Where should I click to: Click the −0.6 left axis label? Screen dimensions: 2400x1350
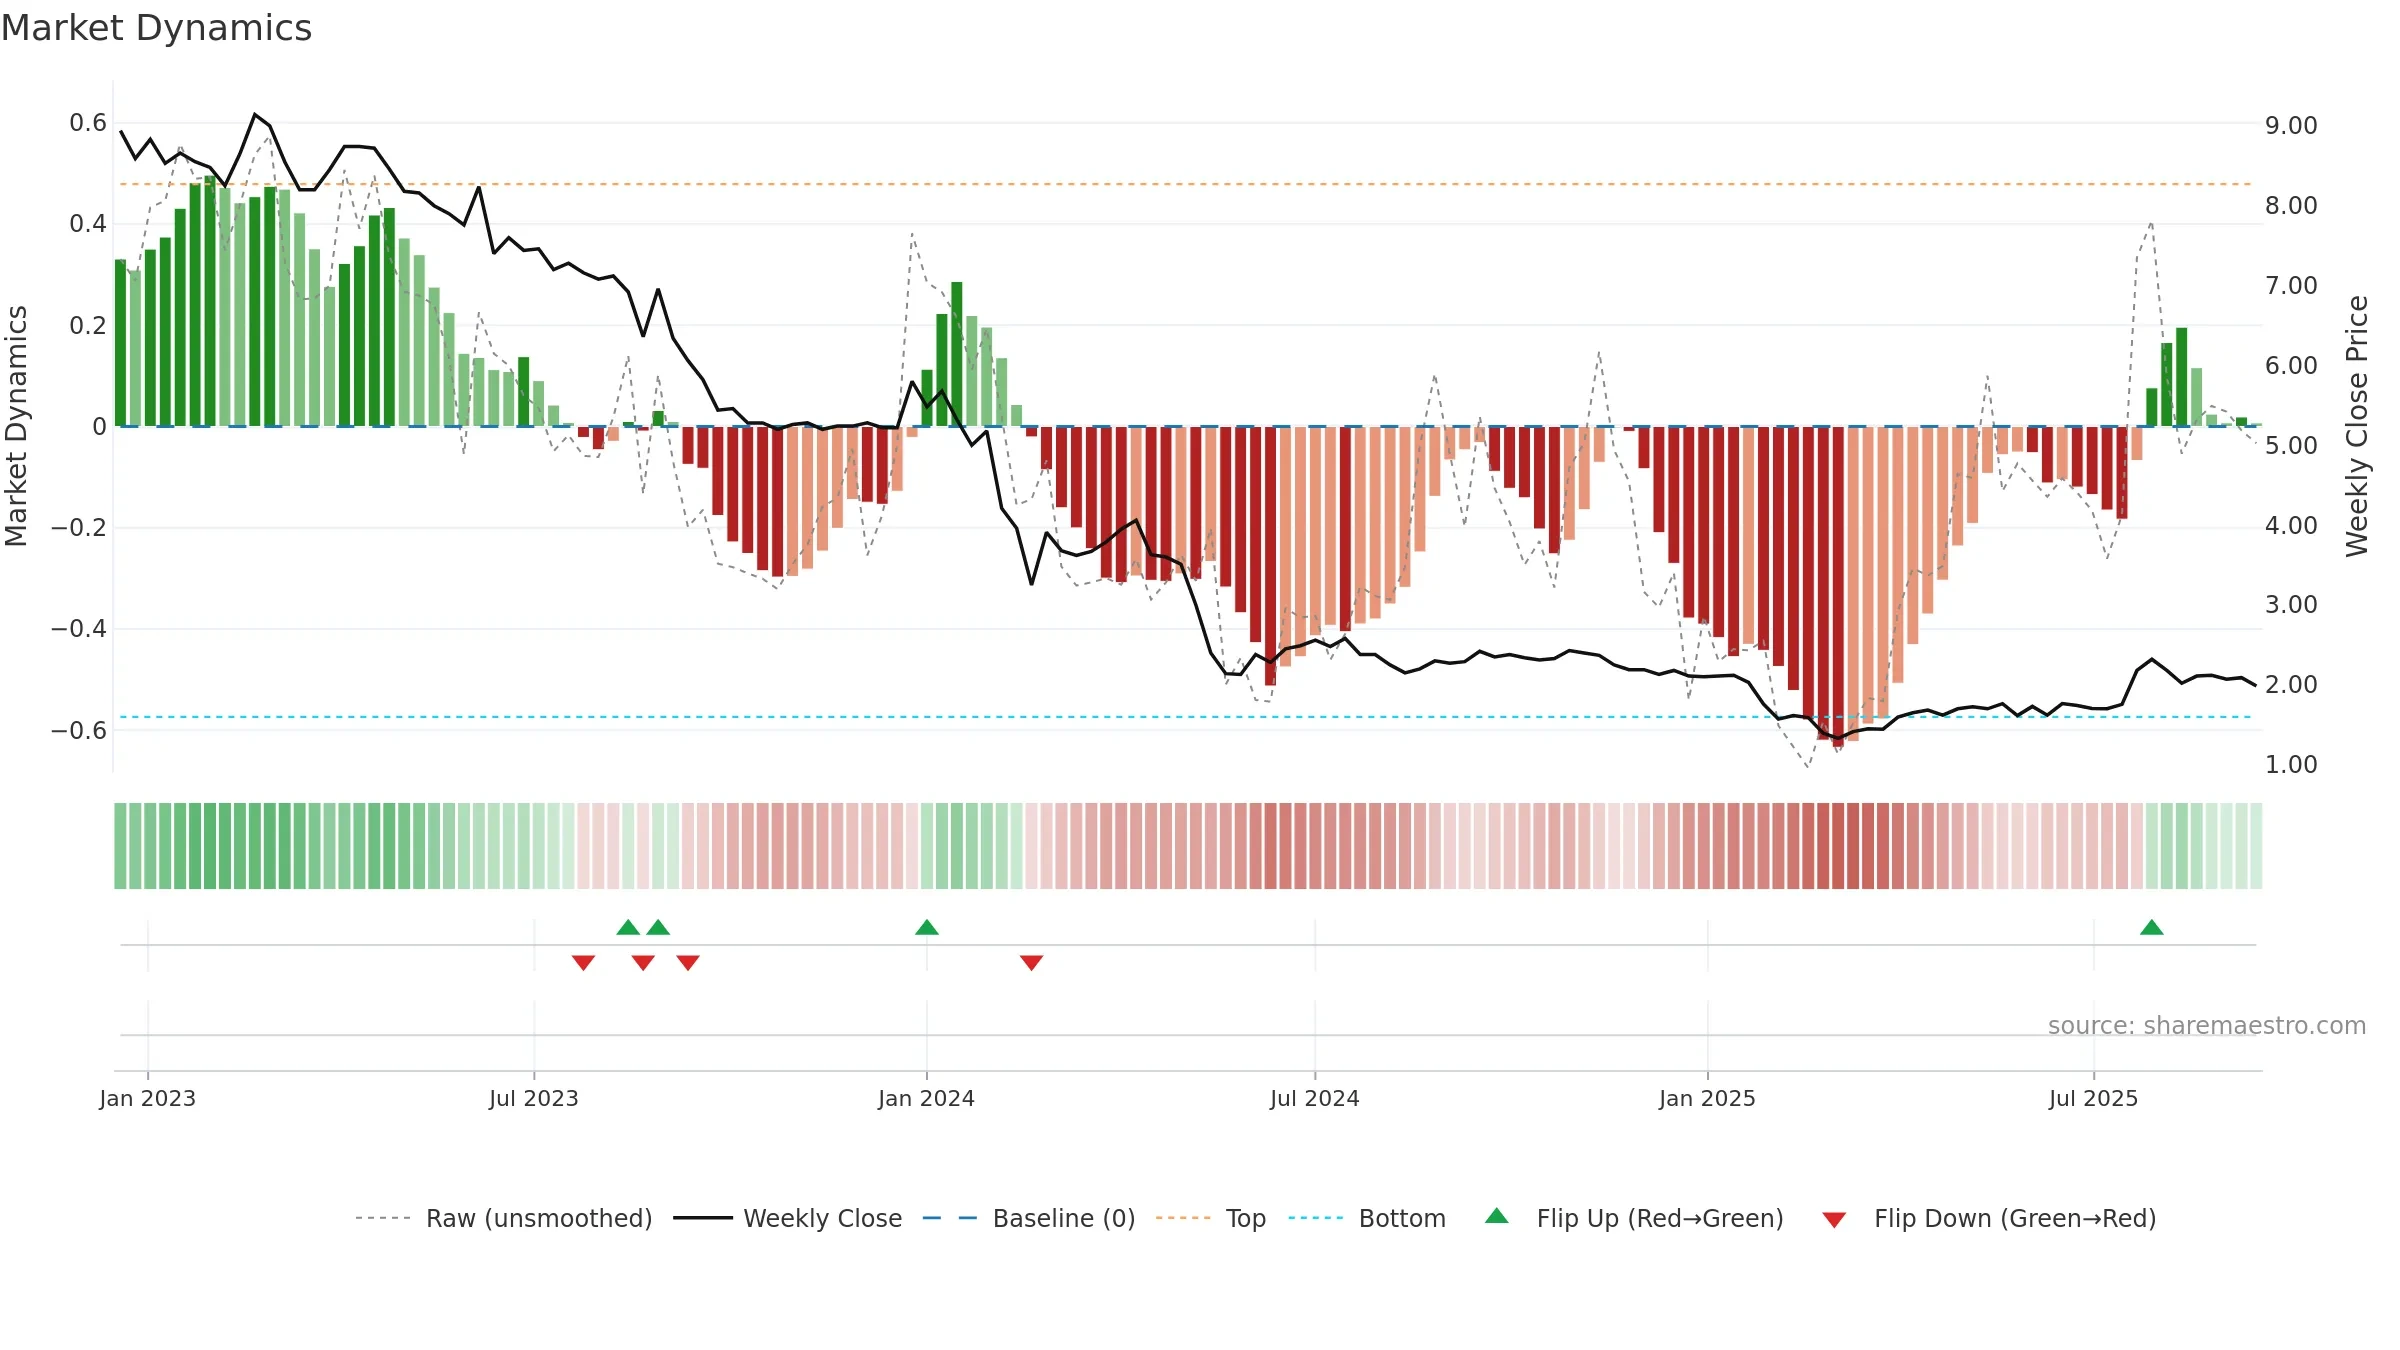79,730
